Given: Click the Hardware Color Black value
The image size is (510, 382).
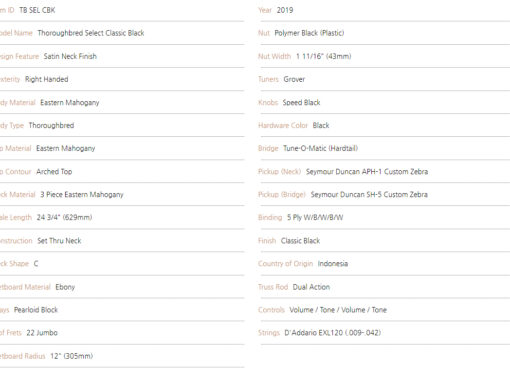Looking at the screenshot, I should click(x=321, y=125).
